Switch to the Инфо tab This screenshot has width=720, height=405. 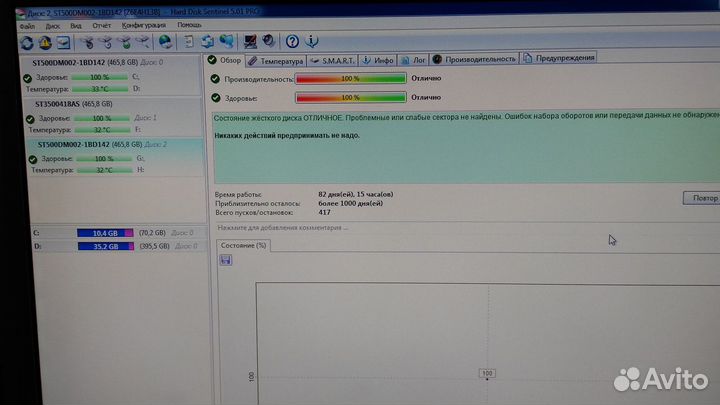coord(378,60)
